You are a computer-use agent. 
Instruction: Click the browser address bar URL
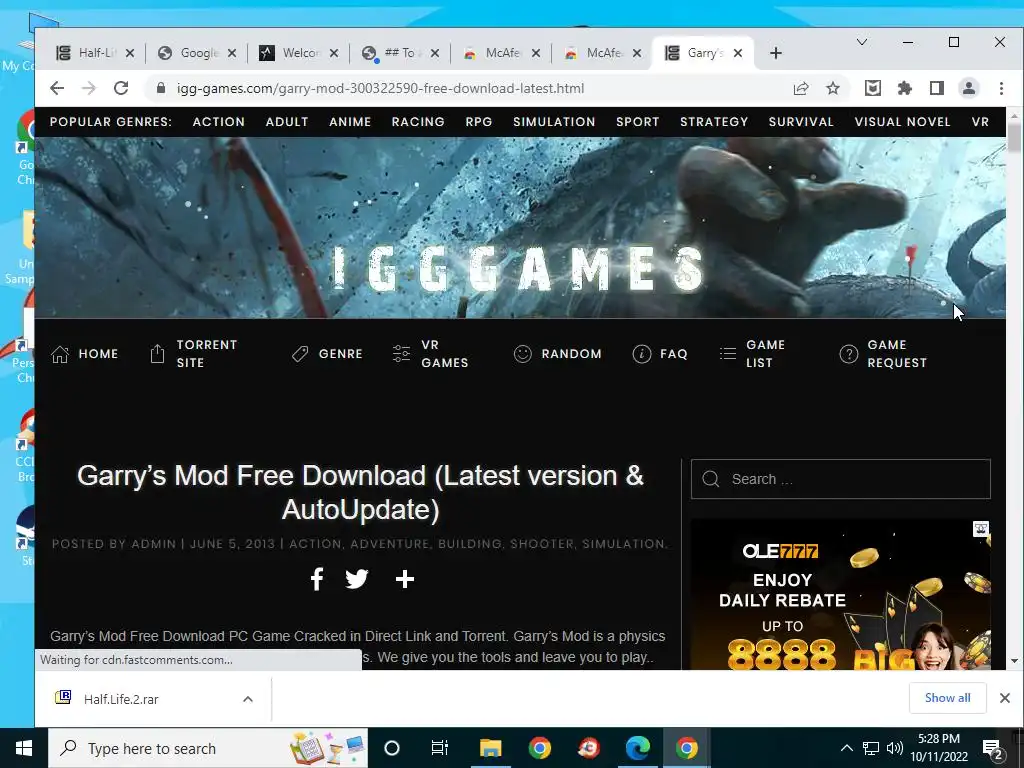pos(380,88)
